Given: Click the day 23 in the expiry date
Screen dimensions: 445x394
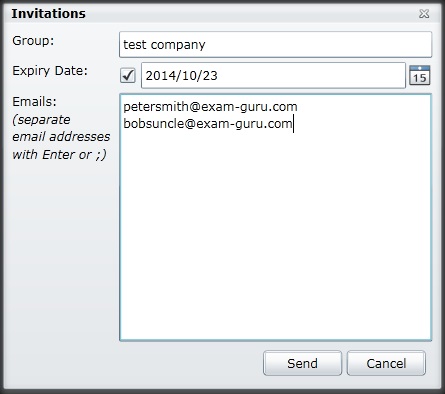Looking at the screenshot, I should click(x=210, y=76).
